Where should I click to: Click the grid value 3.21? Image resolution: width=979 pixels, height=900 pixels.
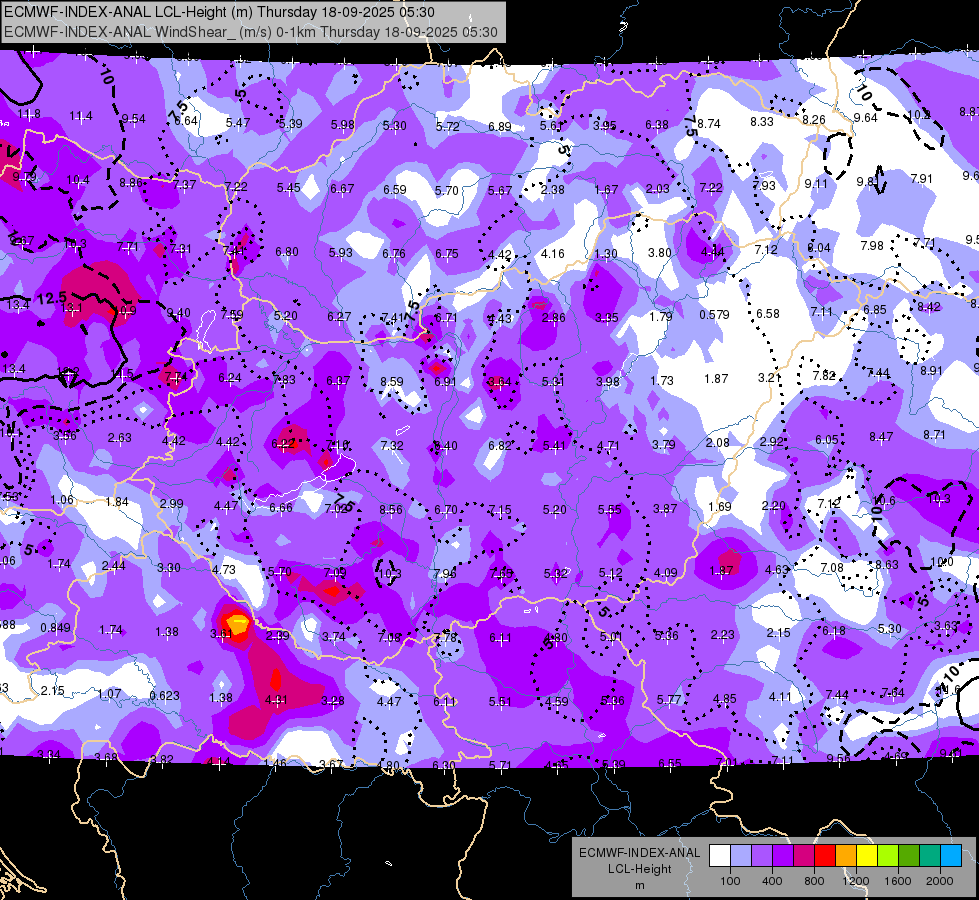770,377
